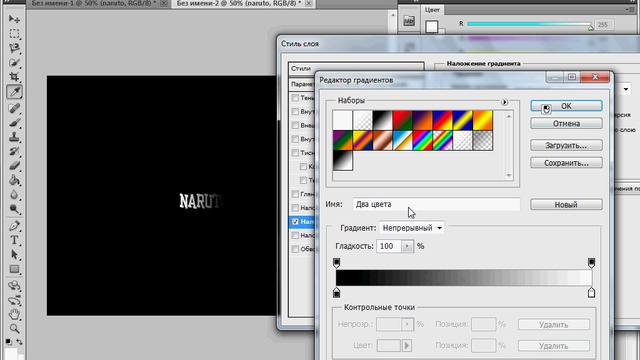Open the Mini Bridge 'Mb' panel icon
640x360 pixels.
[409, 21]
